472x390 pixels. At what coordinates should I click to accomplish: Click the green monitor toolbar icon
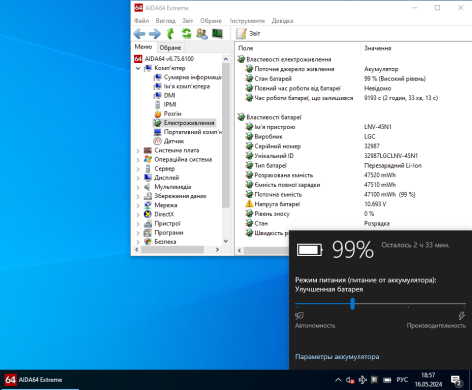[217, 33]
